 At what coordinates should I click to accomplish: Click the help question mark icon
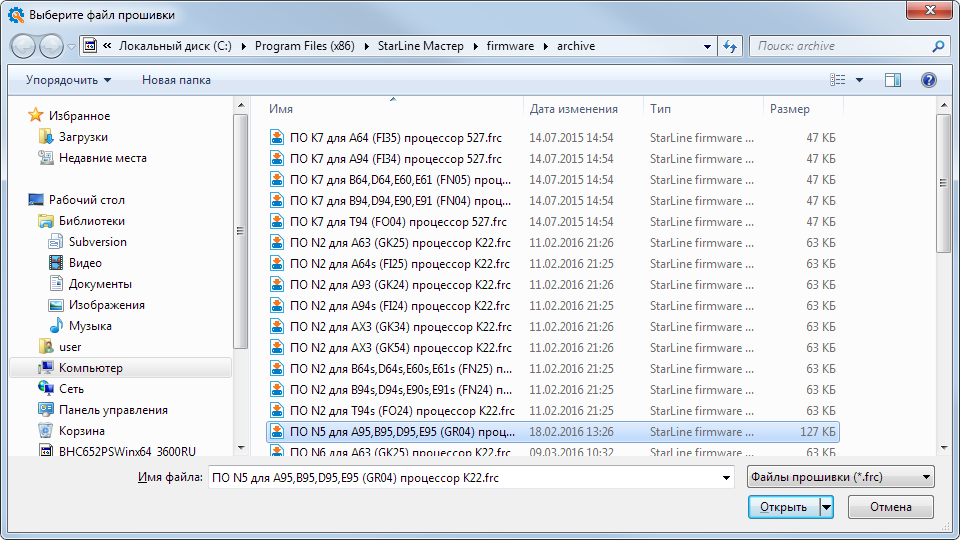(x=928, y=80)
